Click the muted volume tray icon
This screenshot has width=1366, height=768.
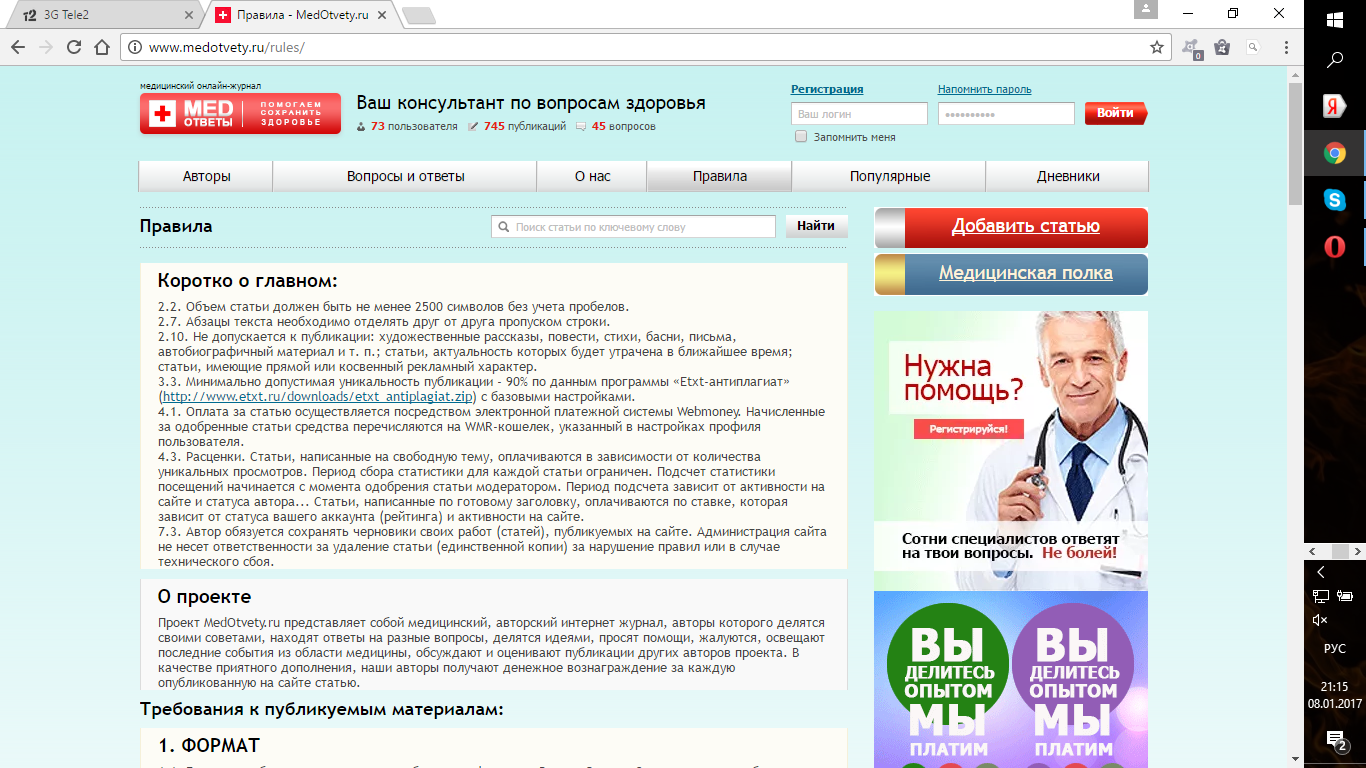(x=1321, y=619)
